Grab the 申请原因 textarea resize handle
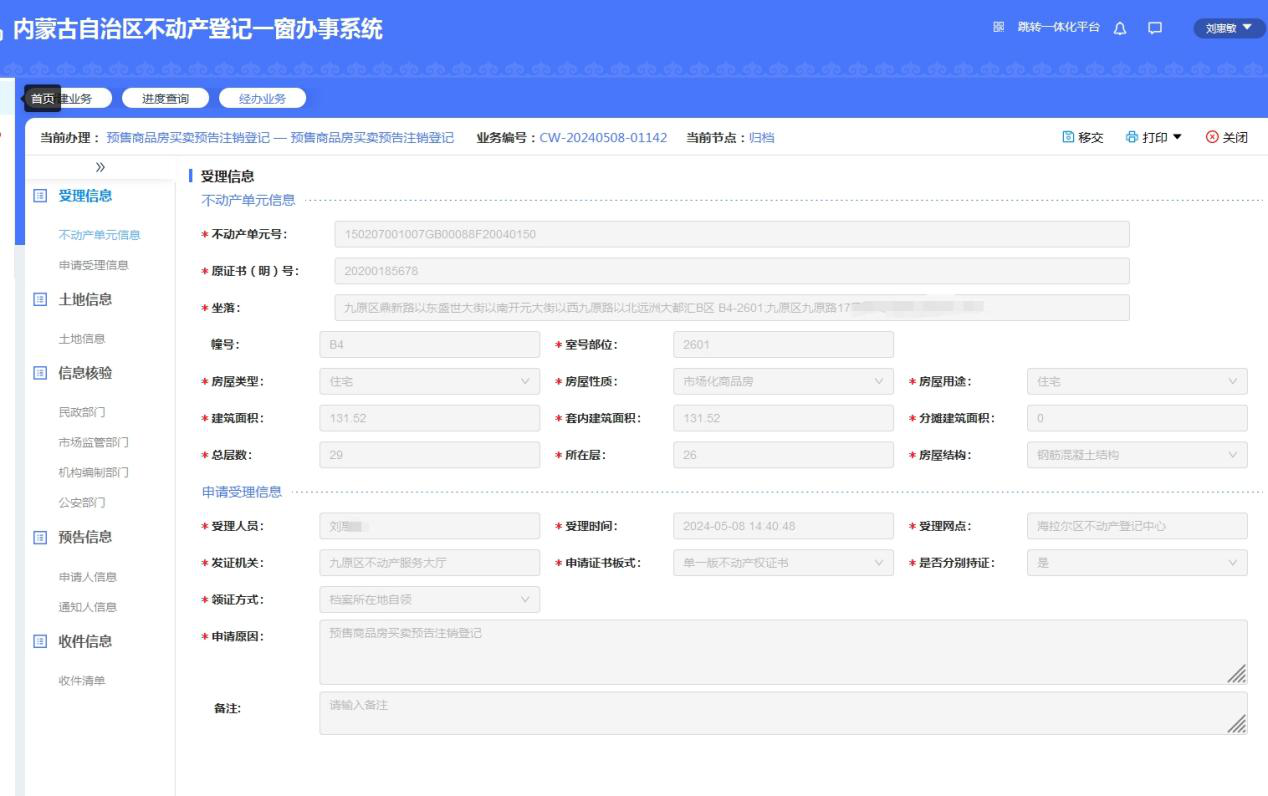The width and height of the screenshot is (1268, 796). click(x=1237, y=674)
